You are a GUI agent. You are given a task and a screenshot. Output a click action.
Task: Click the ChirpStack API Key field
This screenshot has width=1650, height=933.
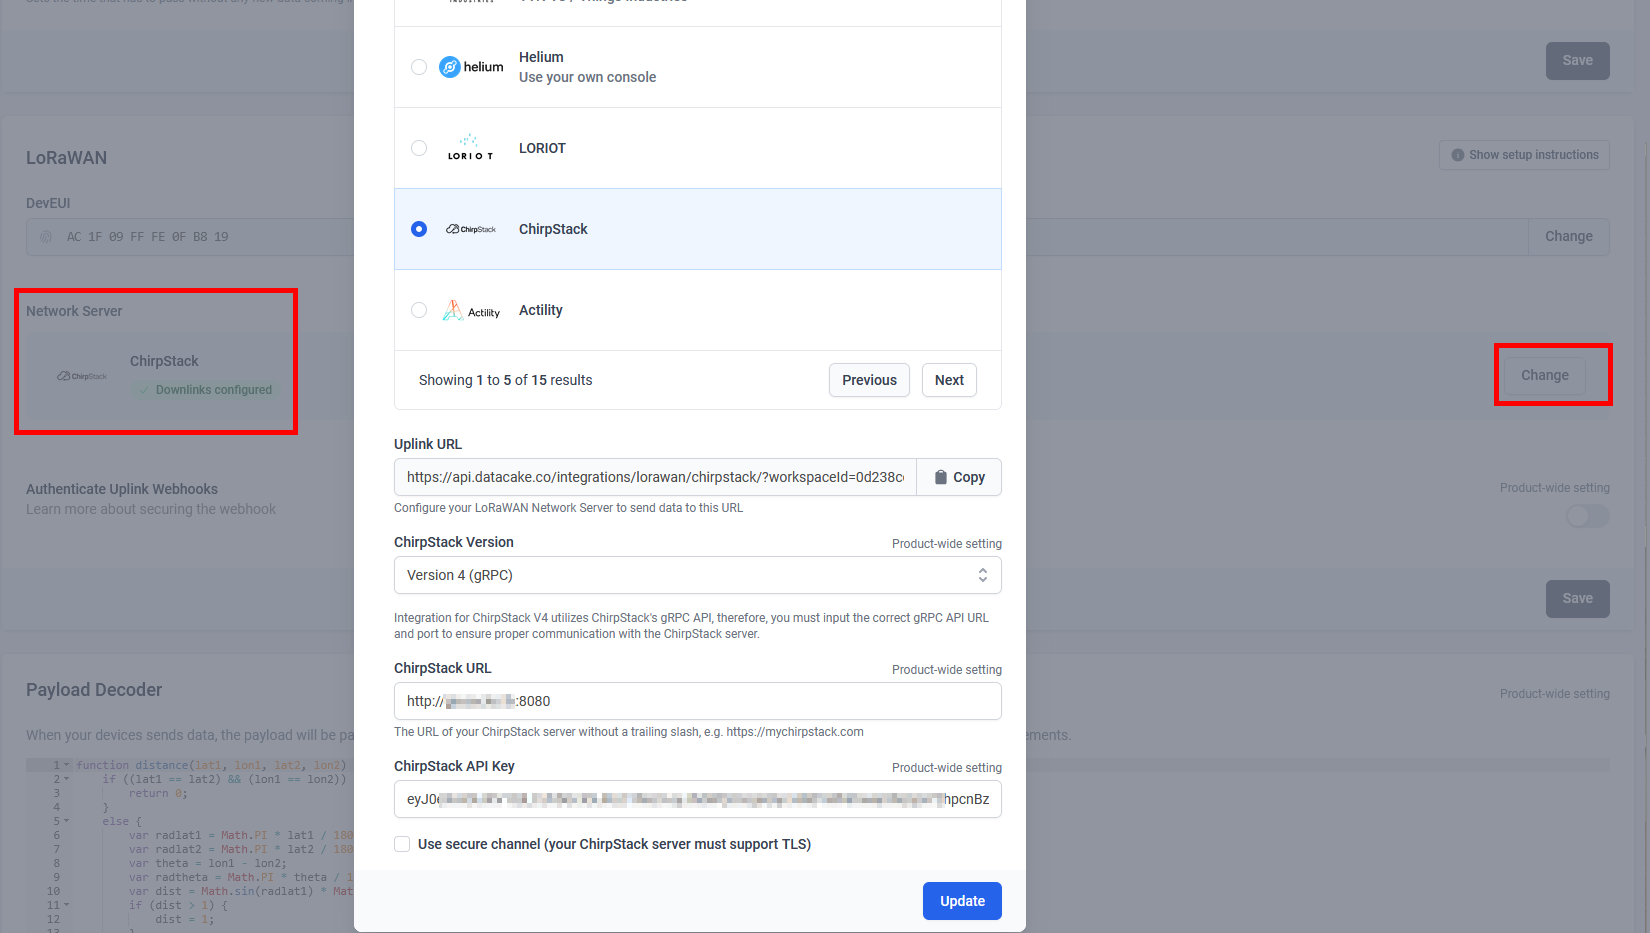pyautogui.click(x=697, y=799)
